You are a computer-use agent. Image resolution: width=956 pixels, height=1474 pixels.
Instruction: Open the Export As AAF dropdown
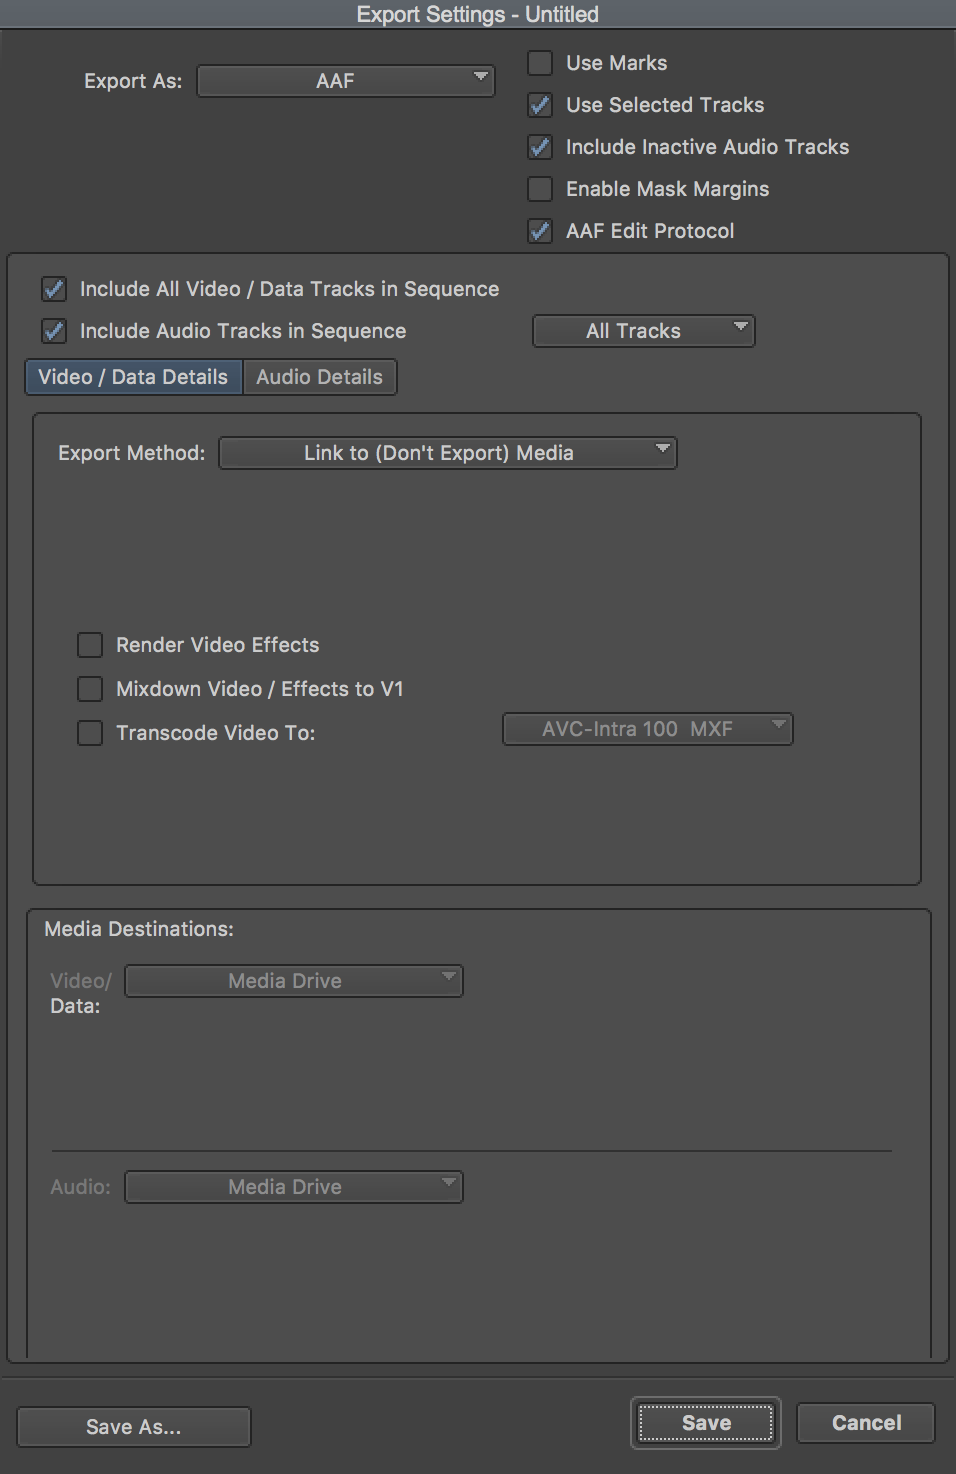[x=346, y=81]
